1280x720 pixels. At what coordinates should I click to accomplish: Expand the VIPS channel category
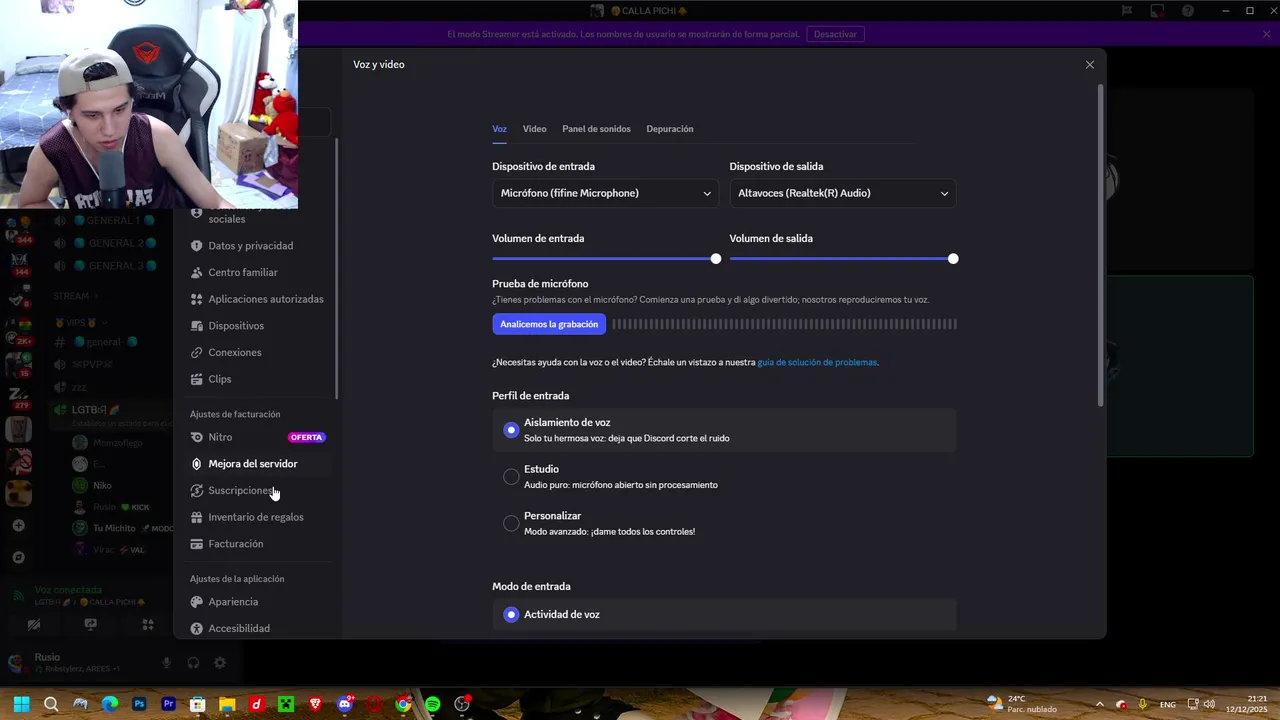click(82, 323)
